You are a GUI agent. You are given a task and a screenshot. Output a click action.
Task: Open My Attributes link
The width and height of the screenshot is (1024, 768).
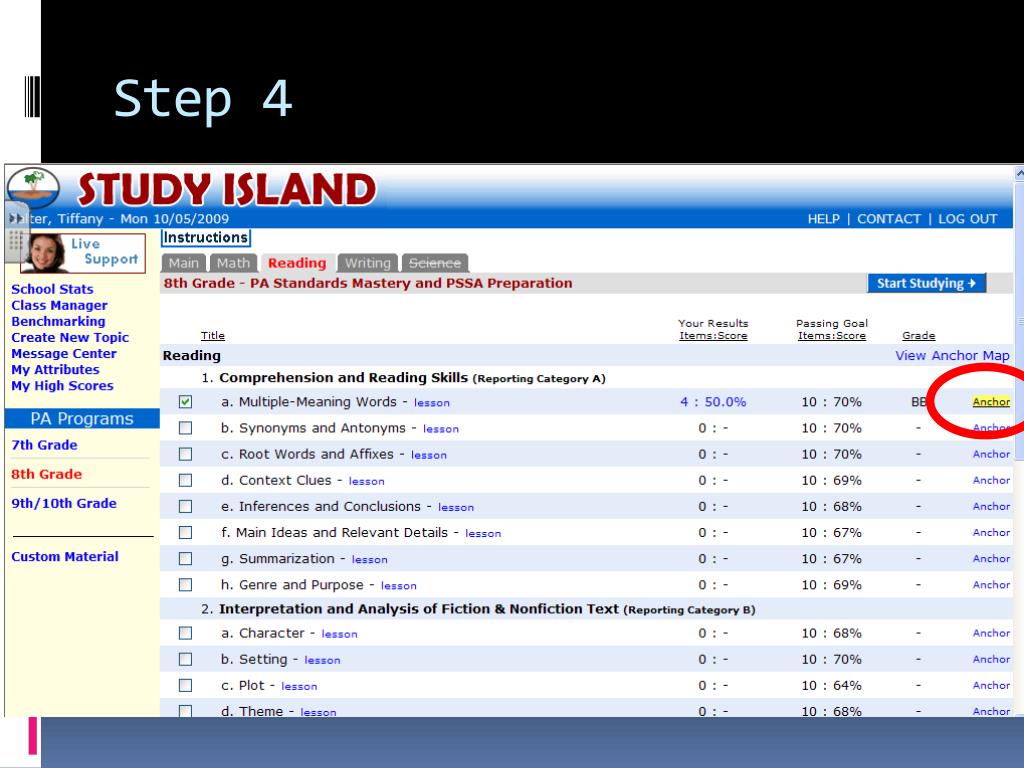tap(56, 370)
